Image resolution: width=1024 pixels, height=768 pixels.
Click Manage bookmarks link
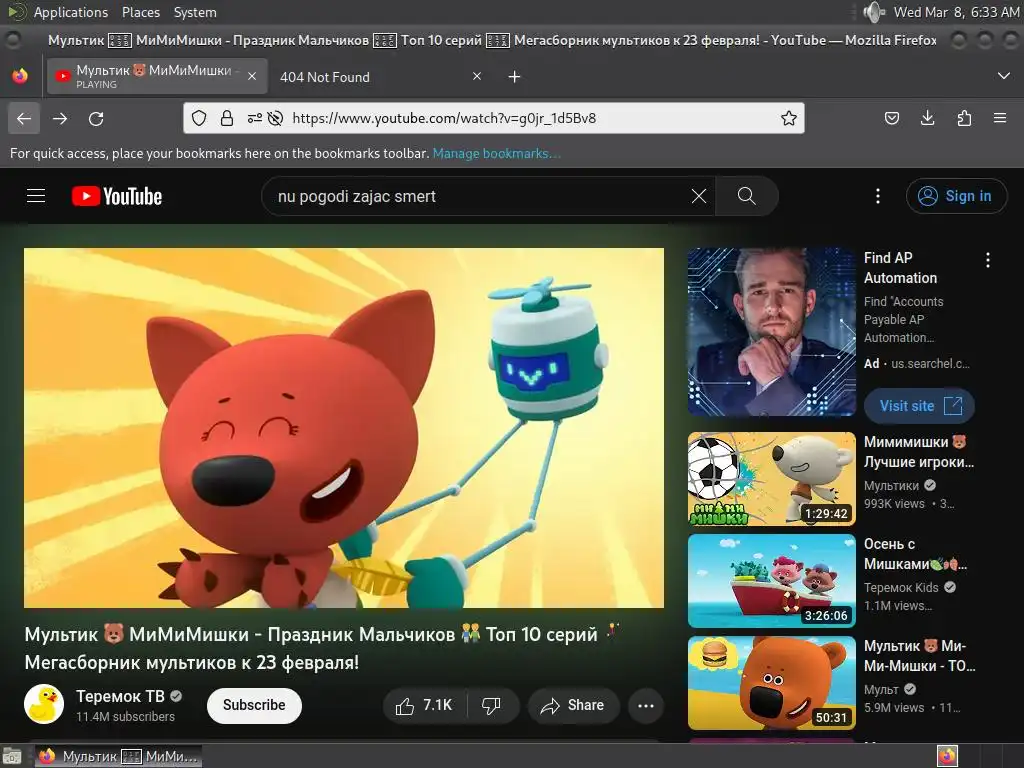[496, 153]
